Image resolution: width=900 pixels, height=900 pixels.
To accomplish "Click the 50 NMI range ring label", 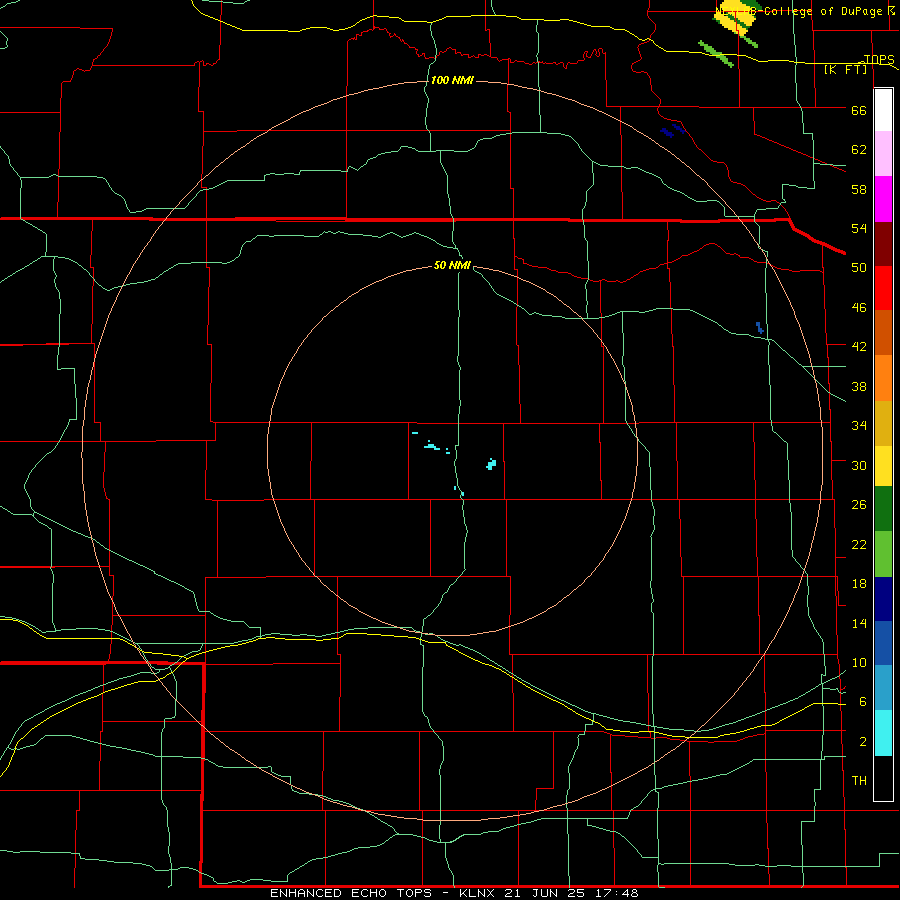I will [x=452, y=265].
